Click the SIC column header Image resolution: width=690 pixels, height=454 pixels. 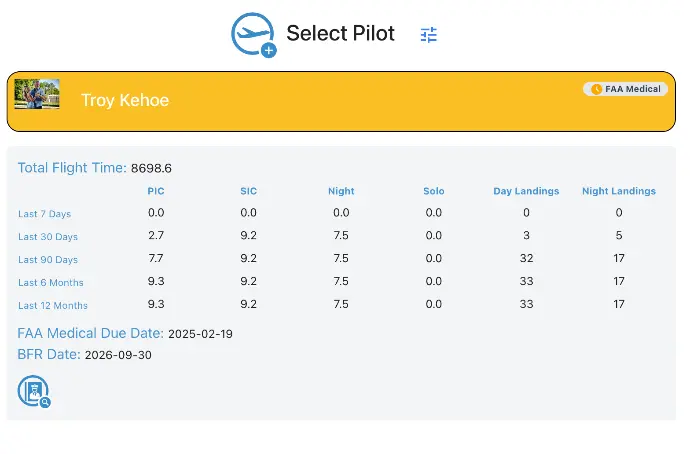coord(249,191)
